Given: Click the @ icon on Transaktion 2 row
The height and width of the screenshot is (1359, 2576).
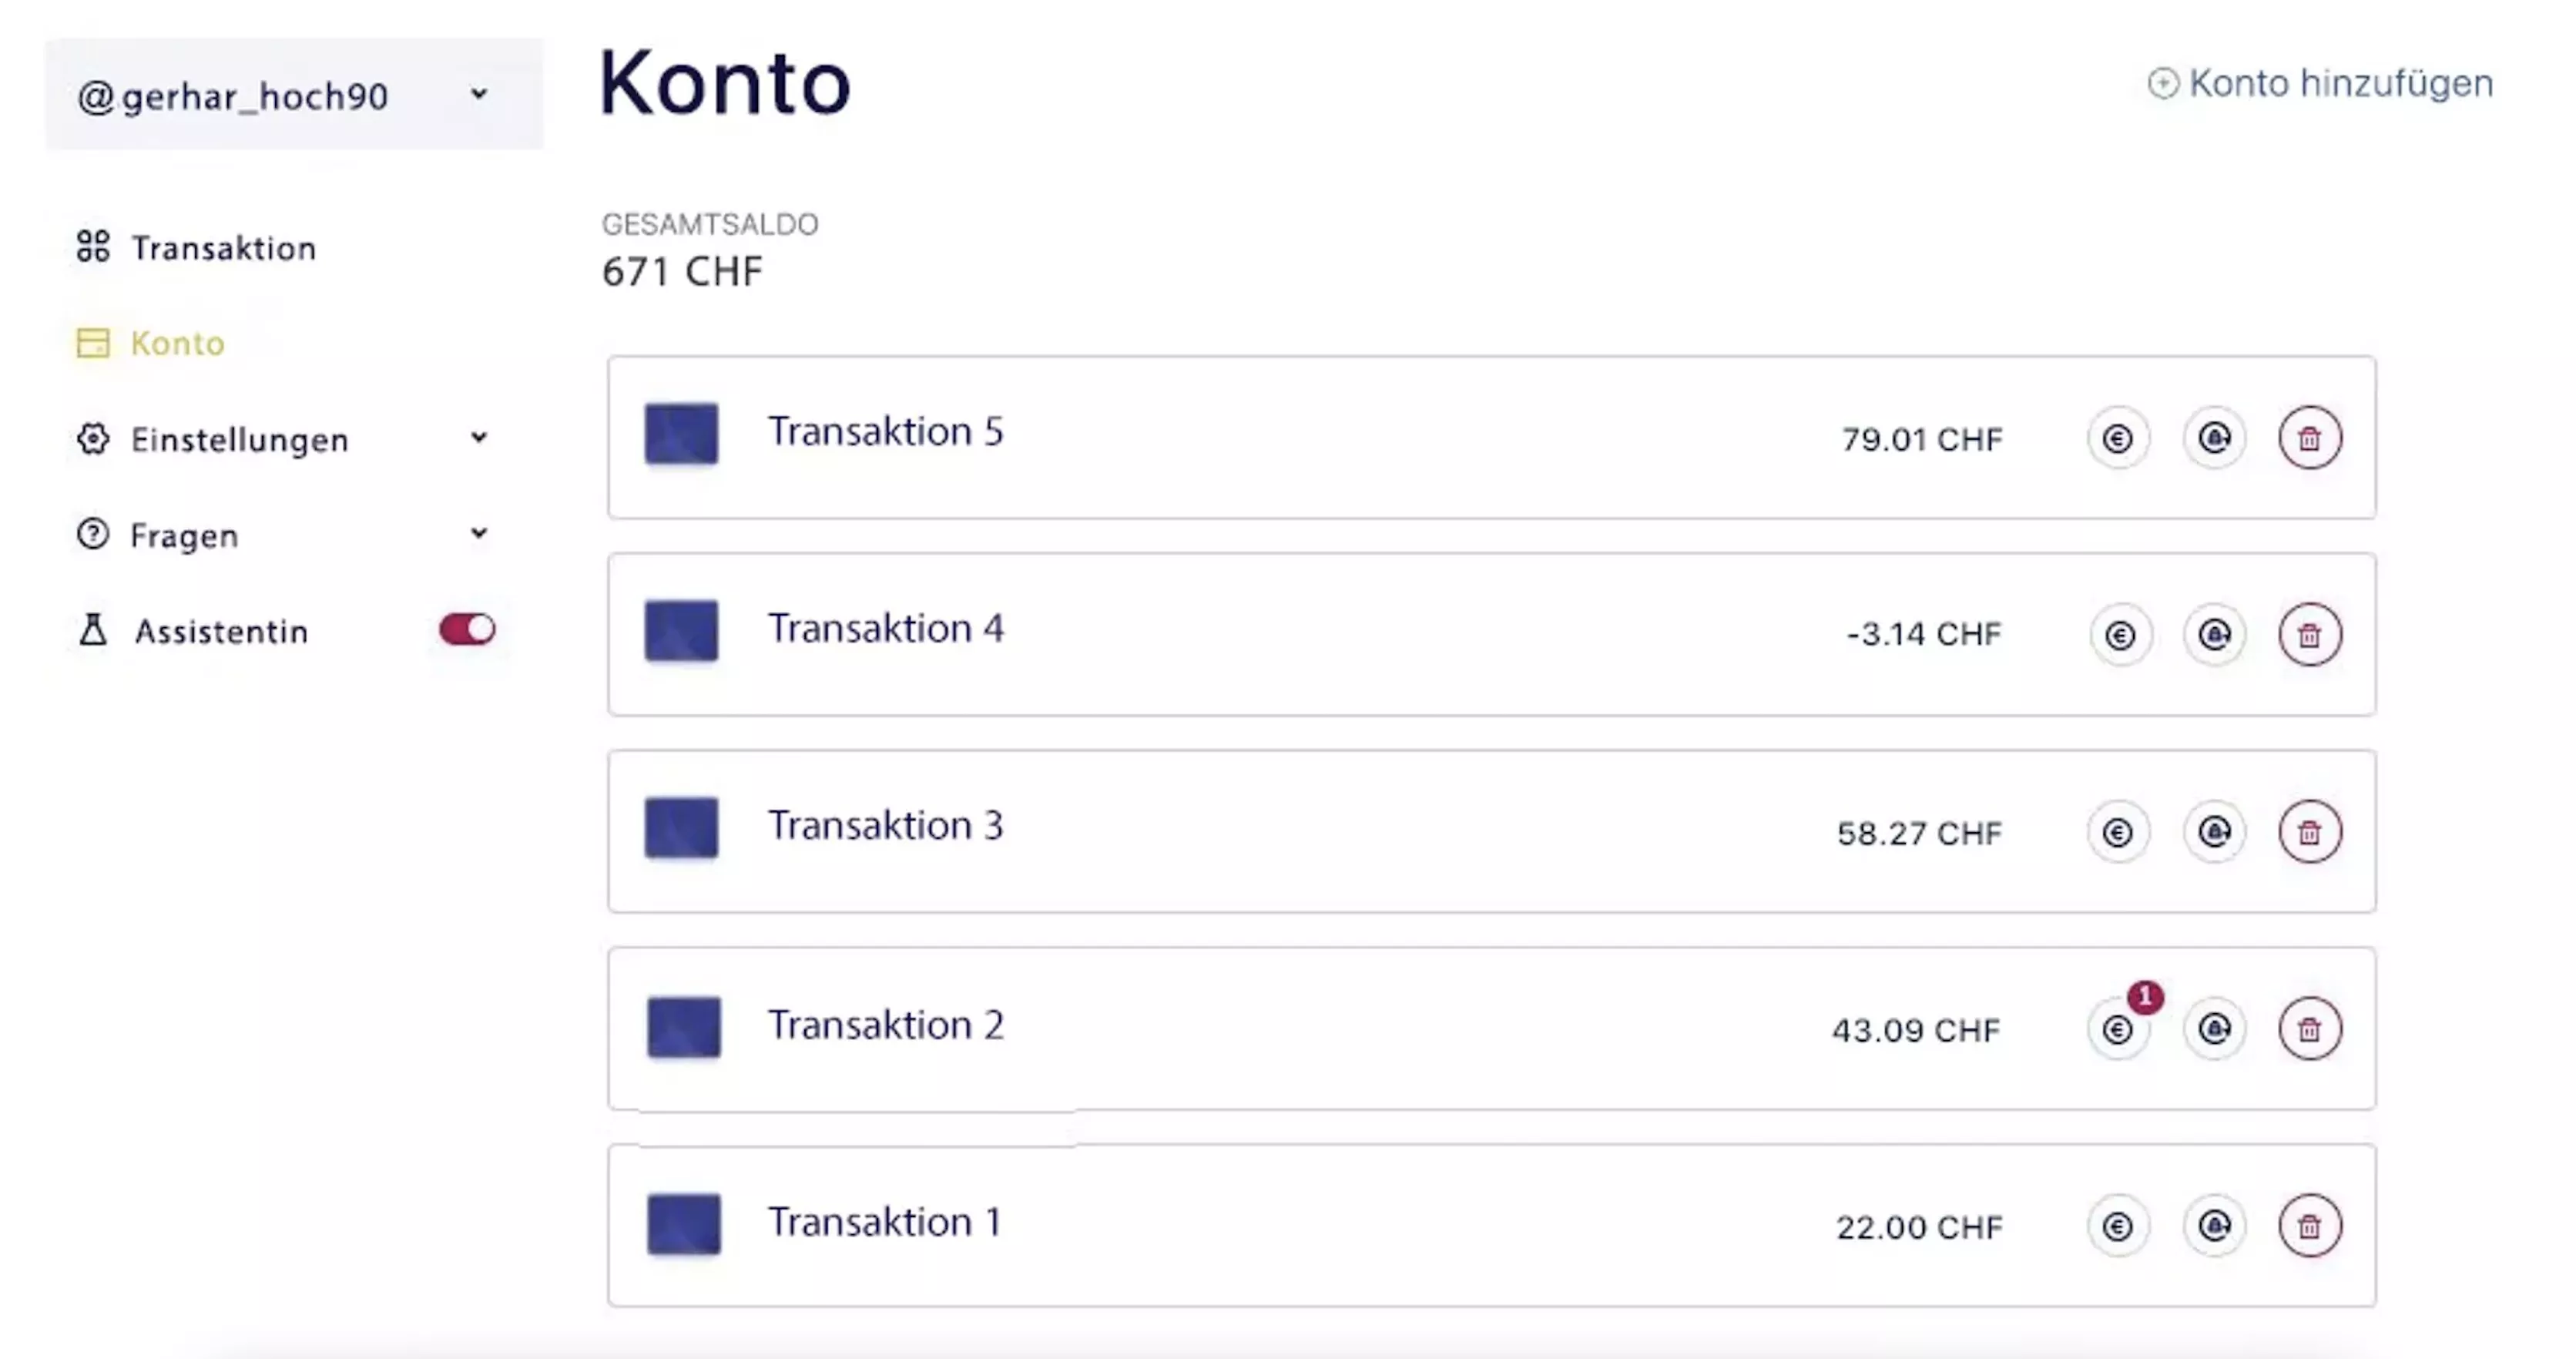Looking at the screenshot, I should pyautogui.click(x=2215, y=1029).
